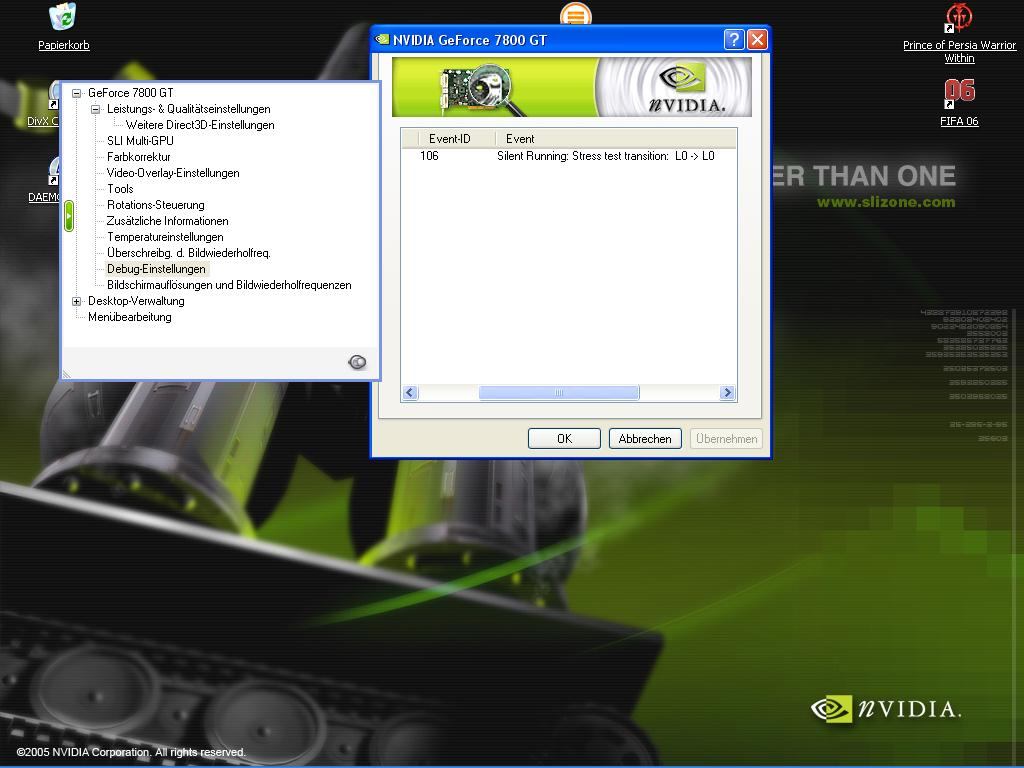The height and width of the screenshot is (768, 1024).
Task: Select Leistungs- & Qualitätseinstellungen entry
Action: point(189,109)
